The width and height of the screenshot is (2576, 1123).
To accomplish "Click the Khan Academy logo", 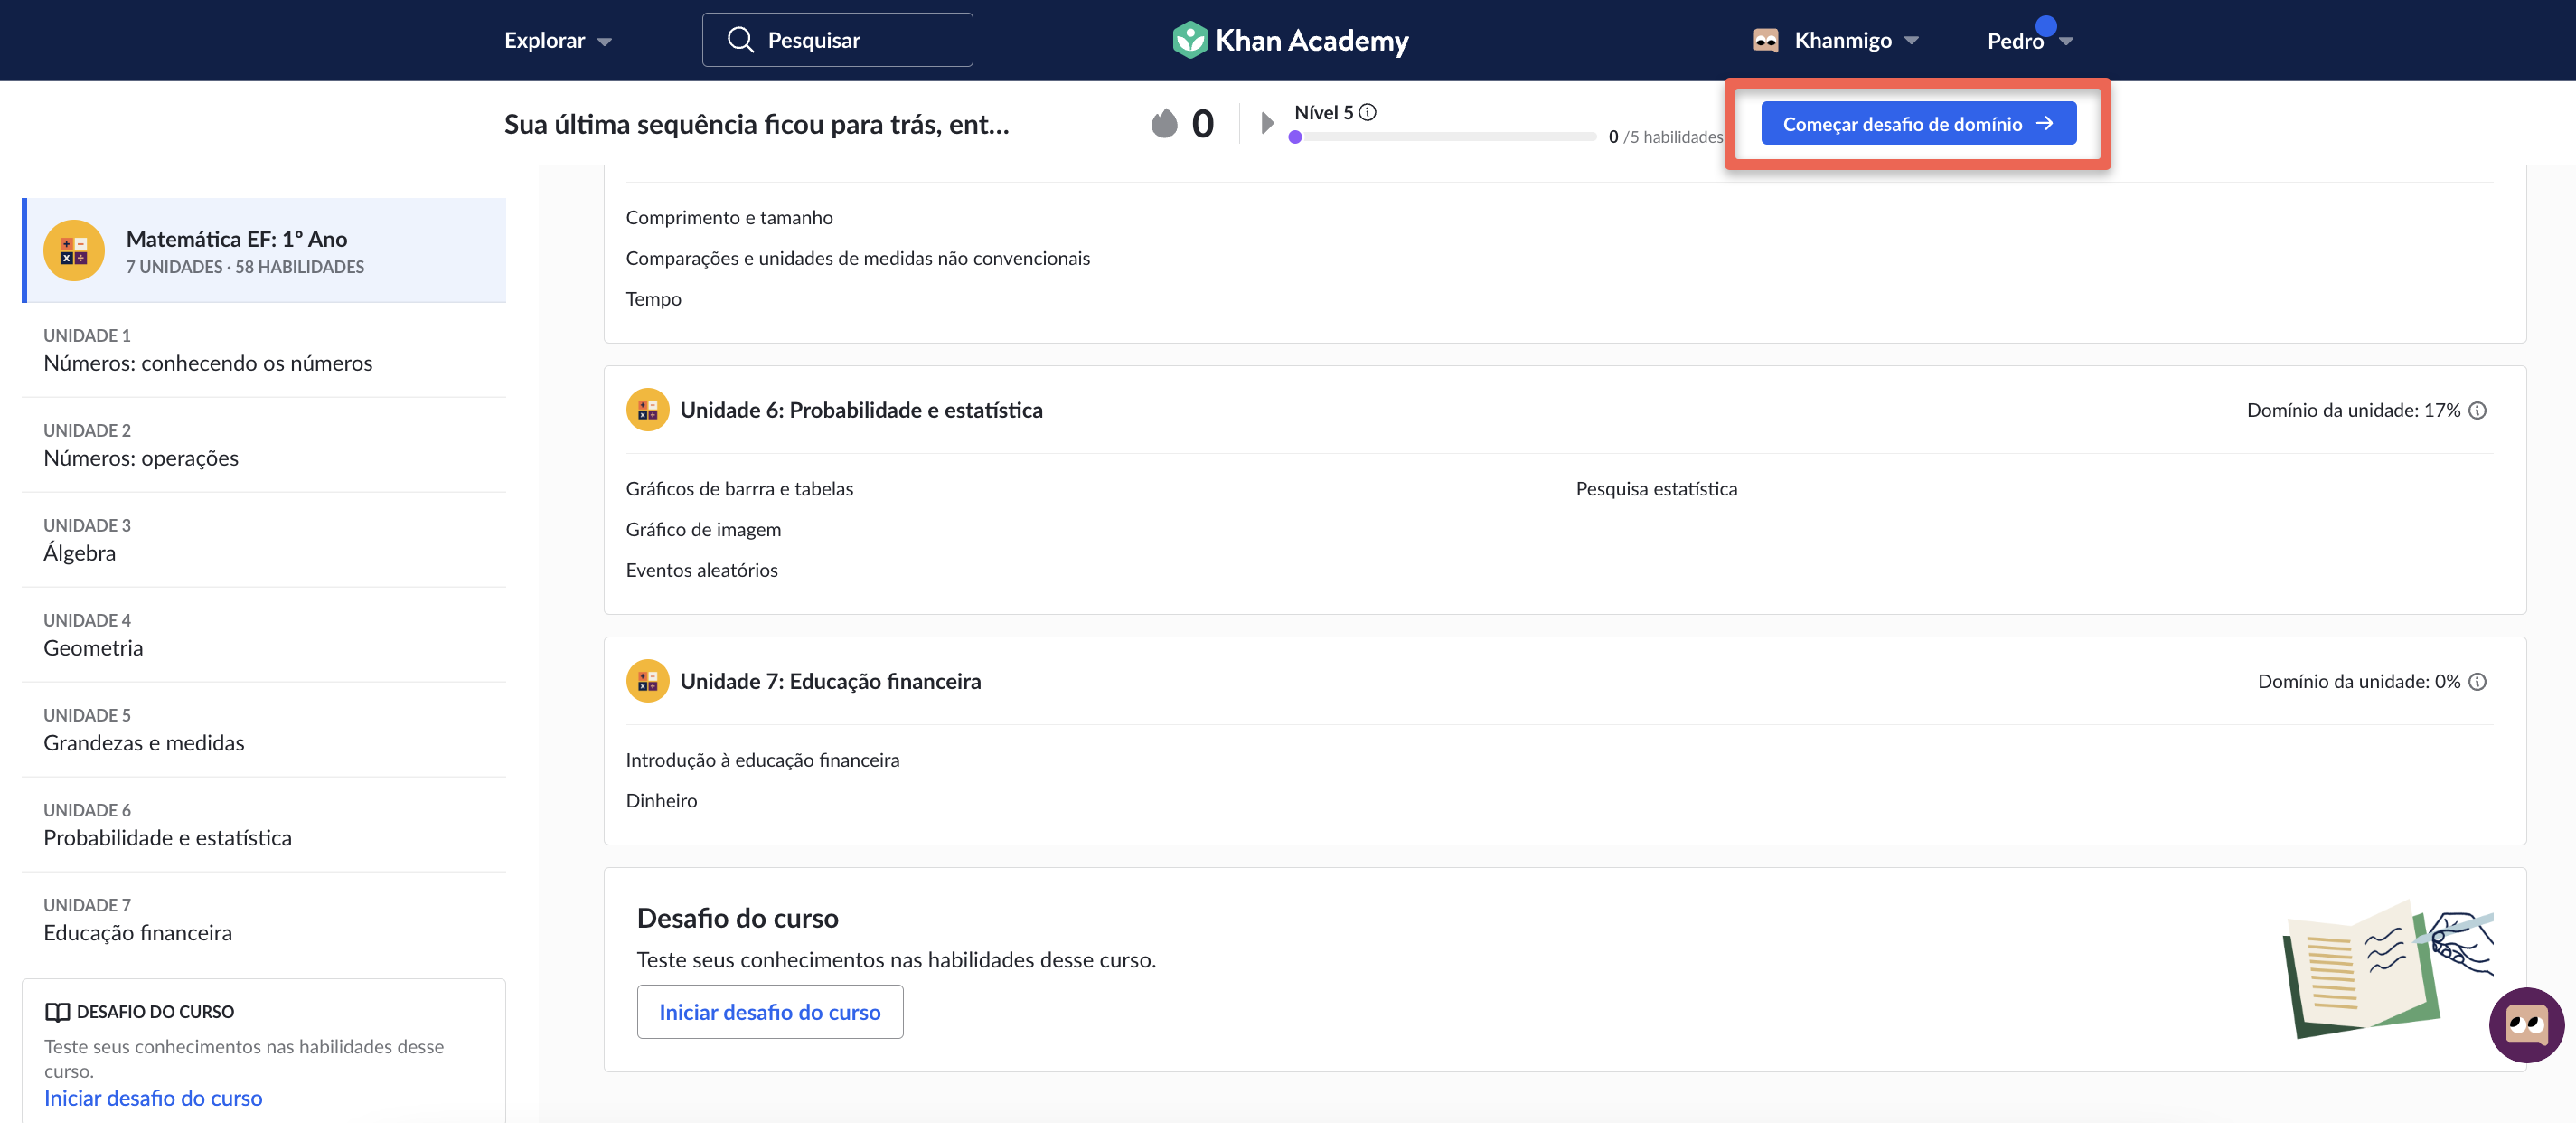I will pos(1289,40).
